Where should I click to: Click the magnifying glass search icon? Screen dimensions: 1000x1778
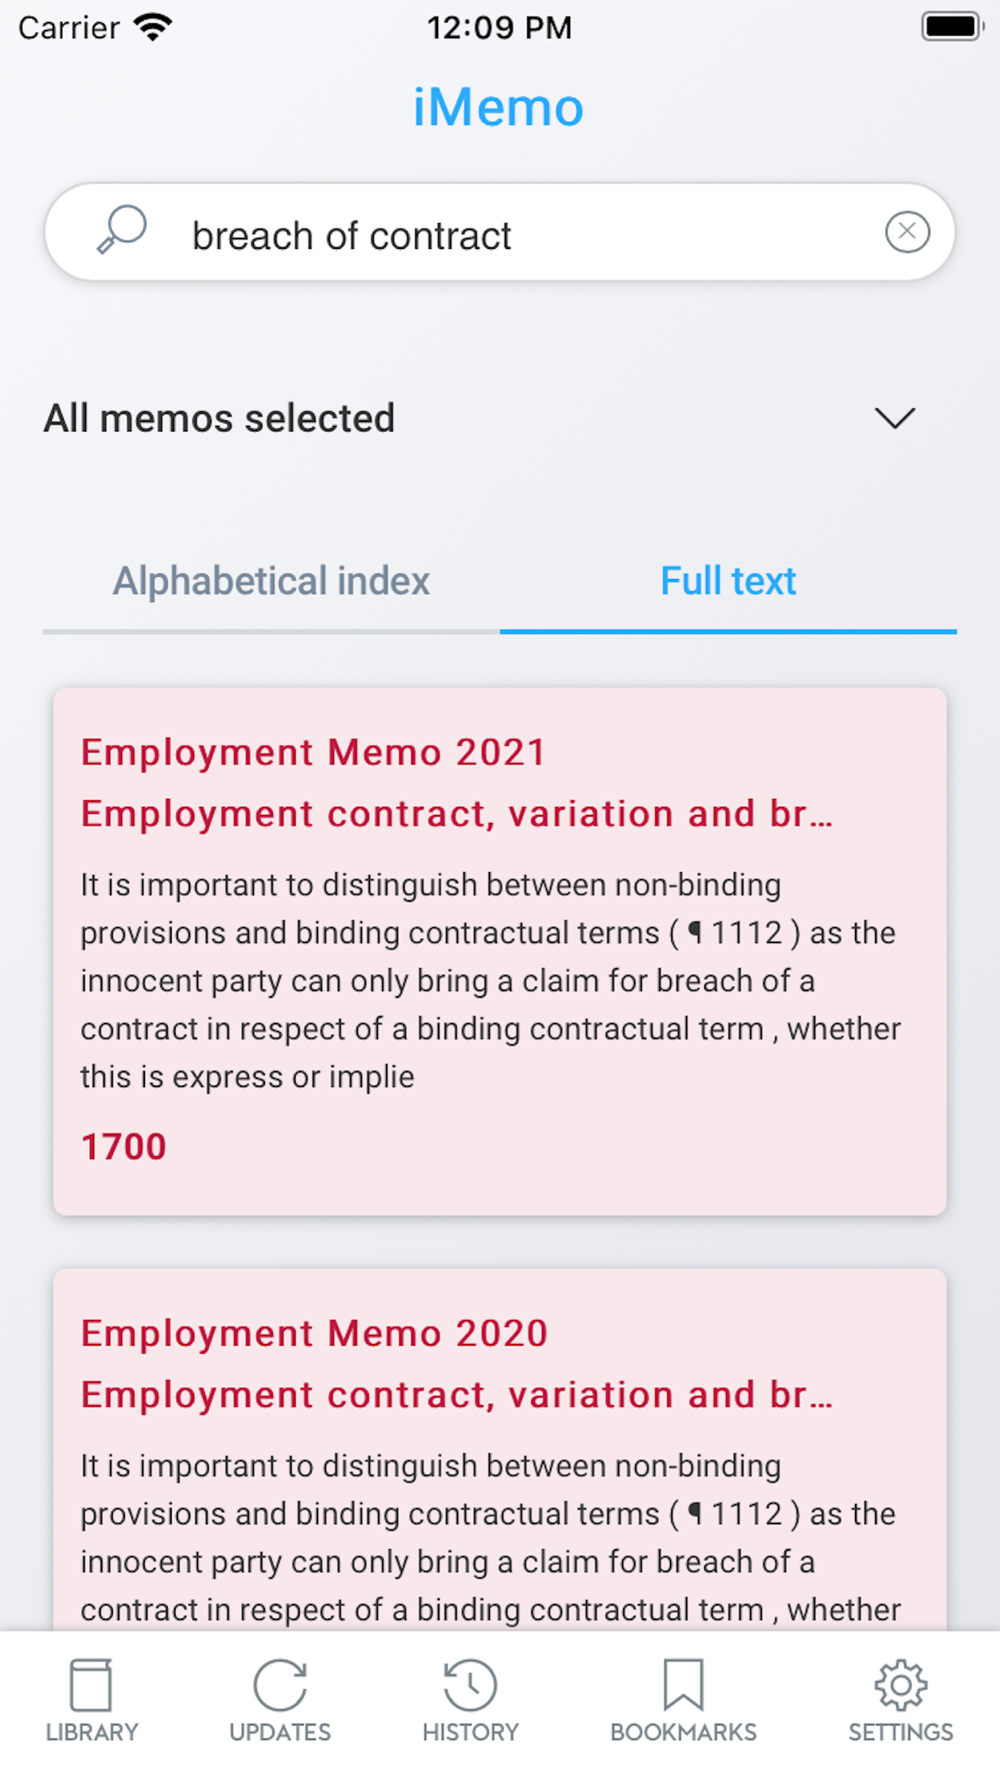point(122,230)
